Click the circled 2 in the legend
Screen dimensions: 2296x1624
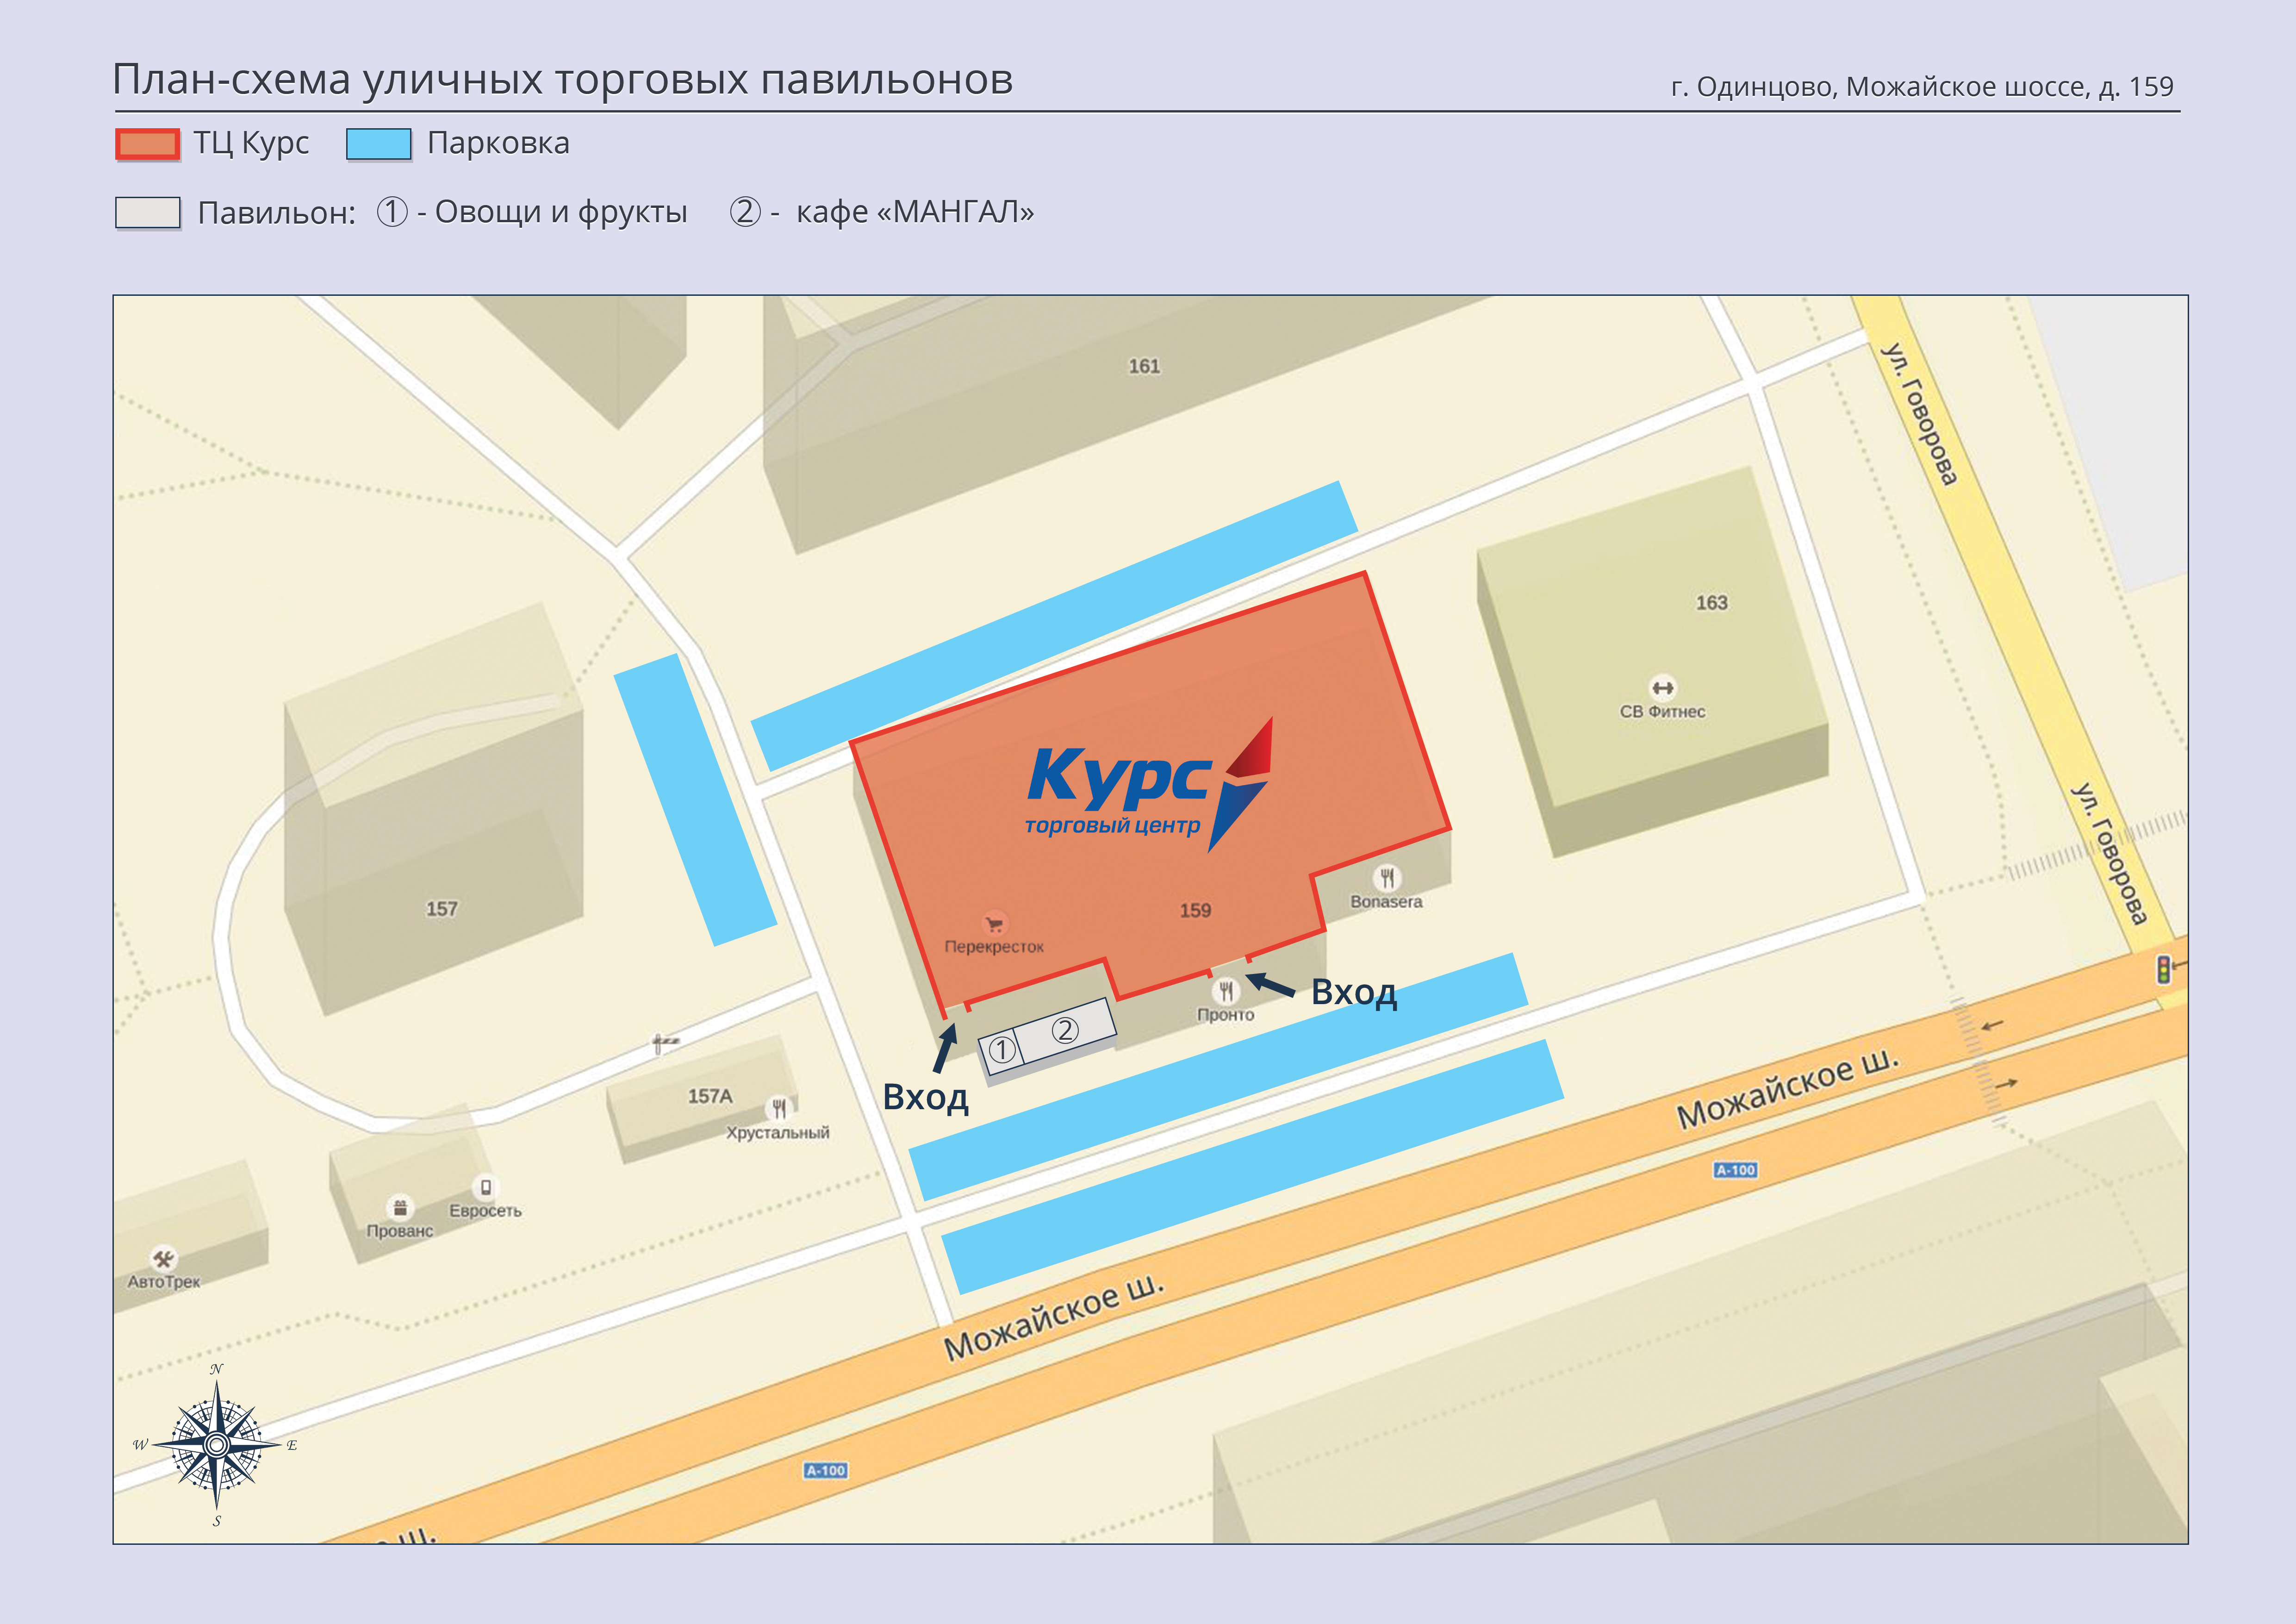click(745, 212)
